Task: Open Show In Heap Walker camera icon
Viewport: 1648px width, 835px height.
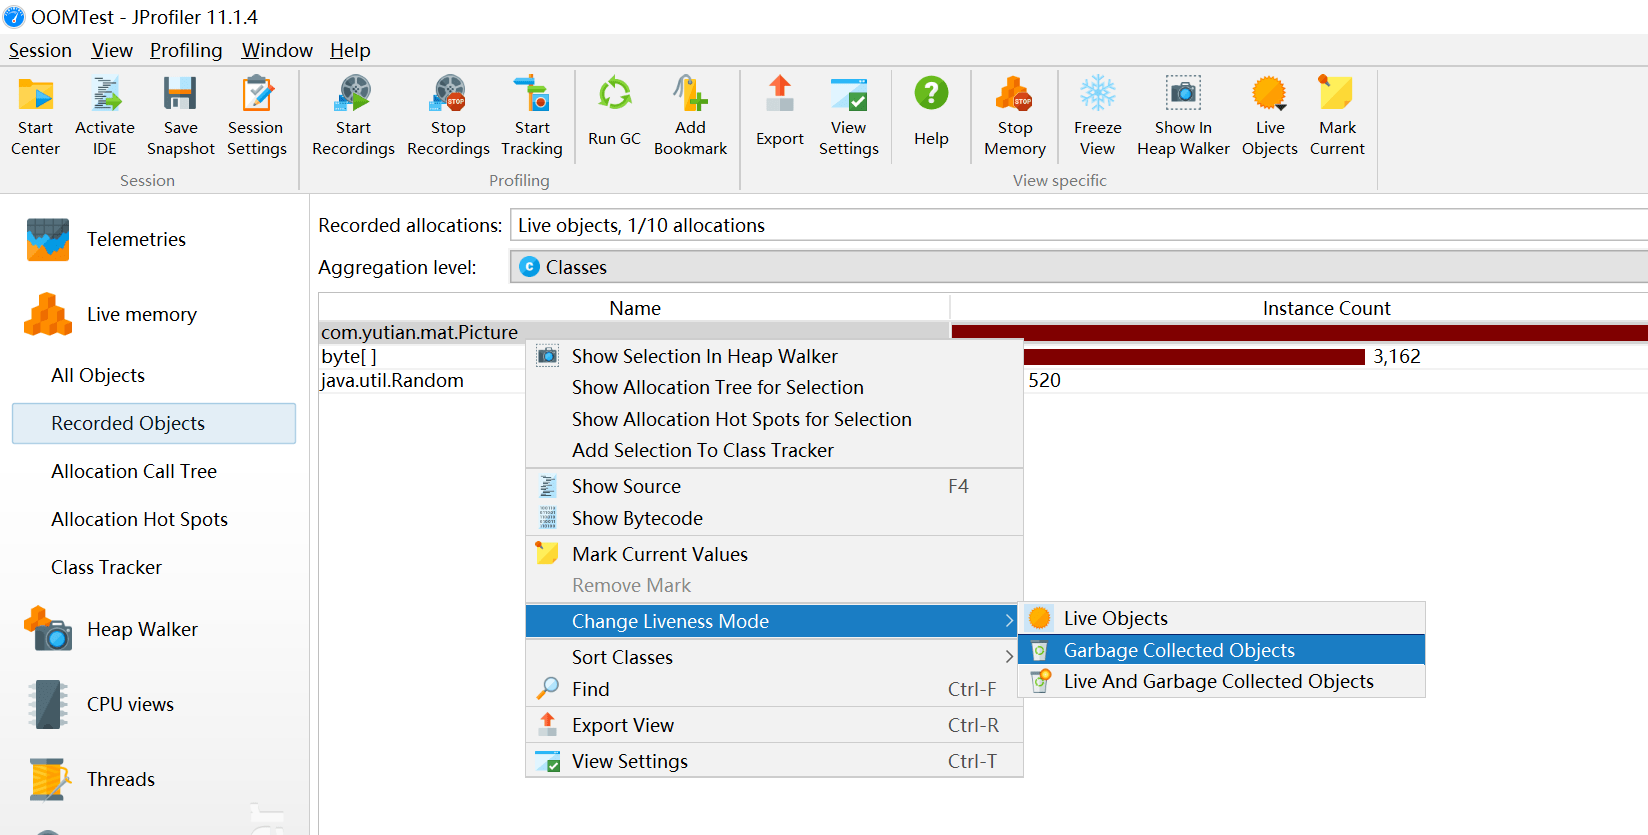Action: pyautogui.click(x=1183, y=96)
